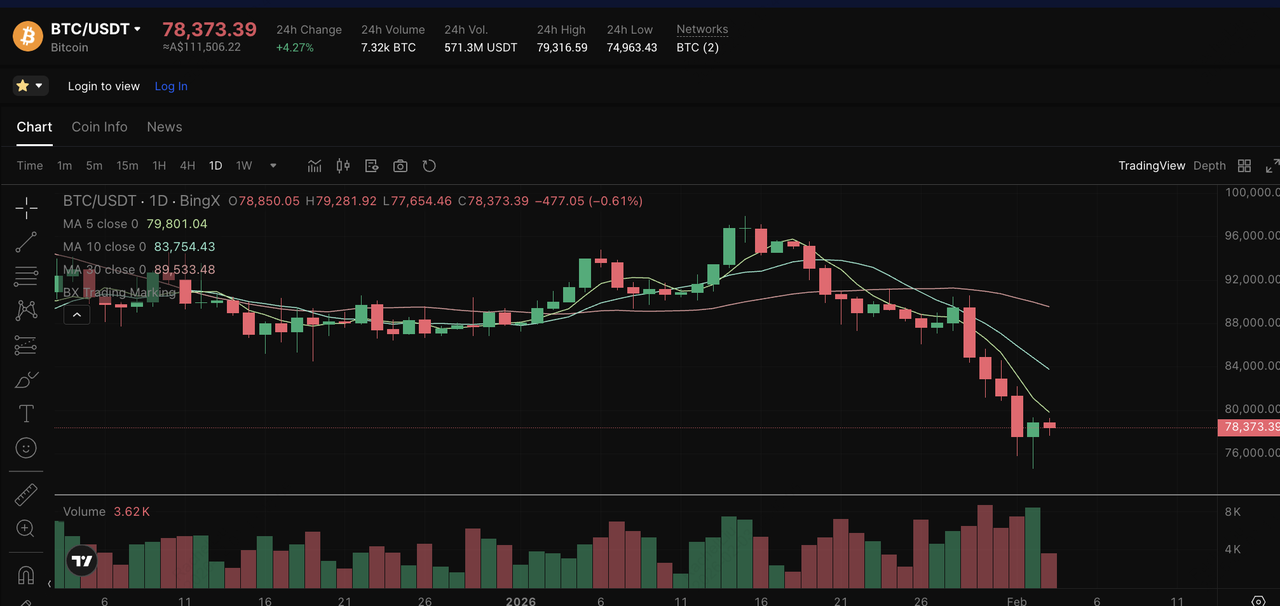Toggle the magnet snap mode
1280x606 pixels.
click(26, 576)
